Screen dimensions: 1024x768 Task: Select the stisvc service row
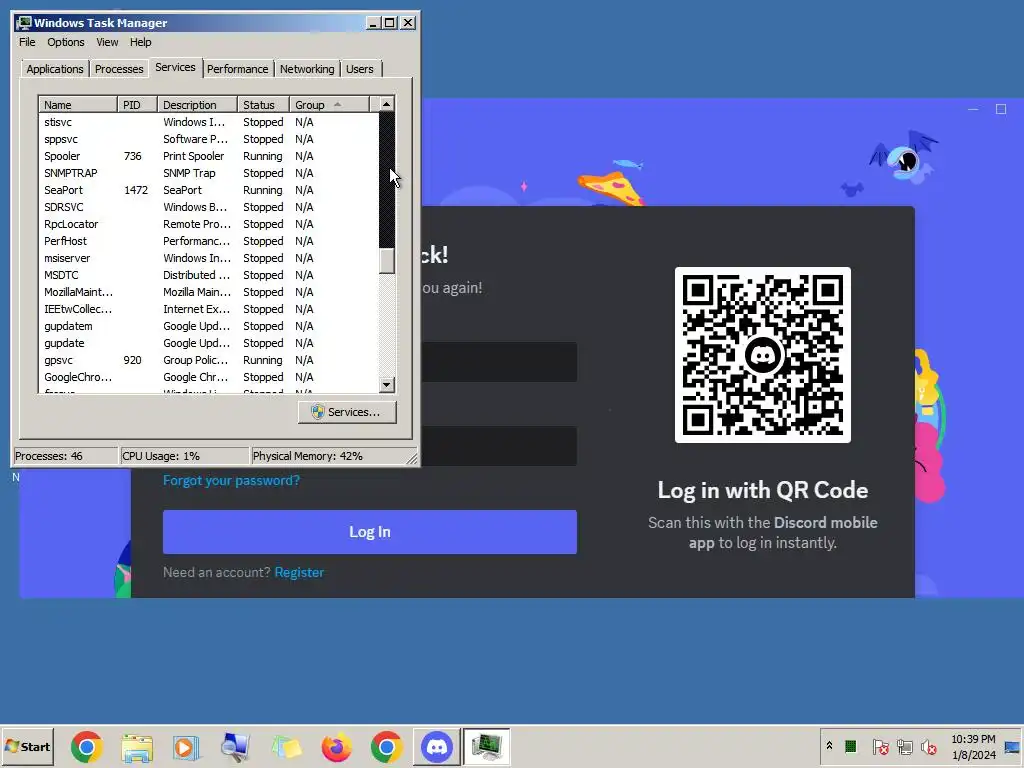208,122
